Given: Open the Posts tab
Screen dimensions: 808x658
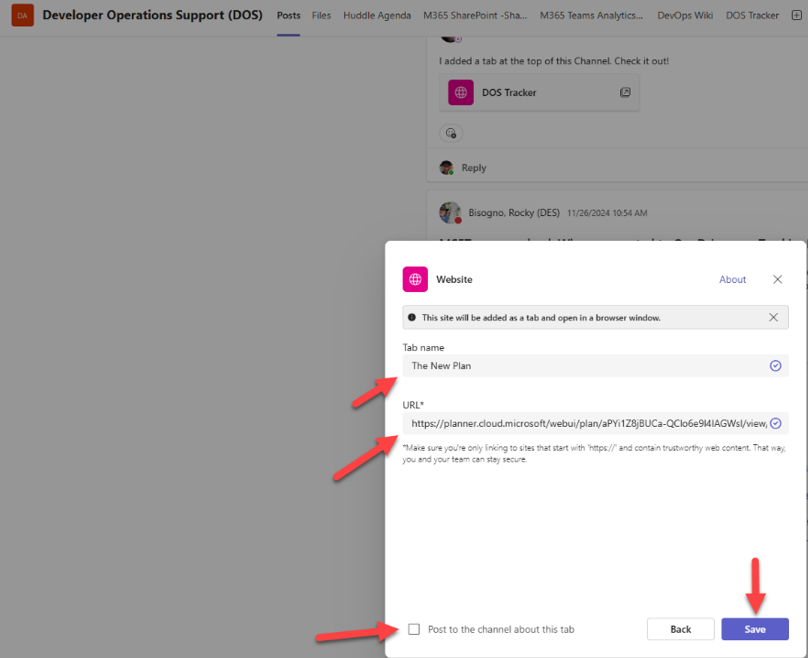Looking at the screenshot, I should tap(288, 15).
